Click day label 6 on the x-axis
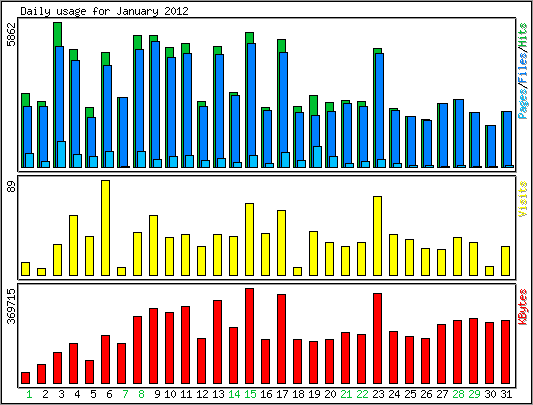 109,394
